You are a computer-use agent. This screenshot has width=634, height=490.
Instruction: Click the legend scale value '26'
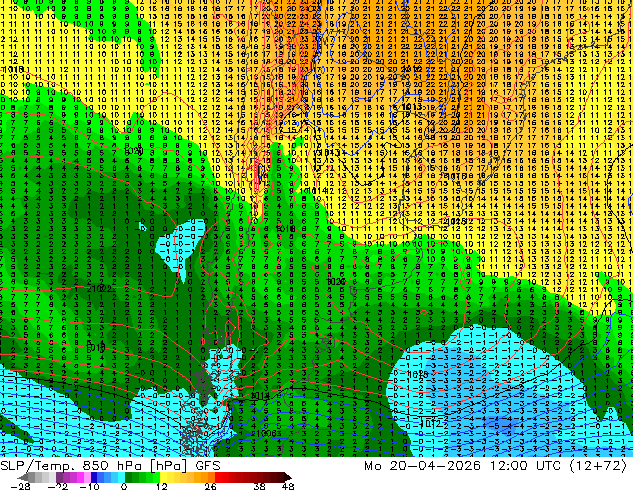coord(210,486)
